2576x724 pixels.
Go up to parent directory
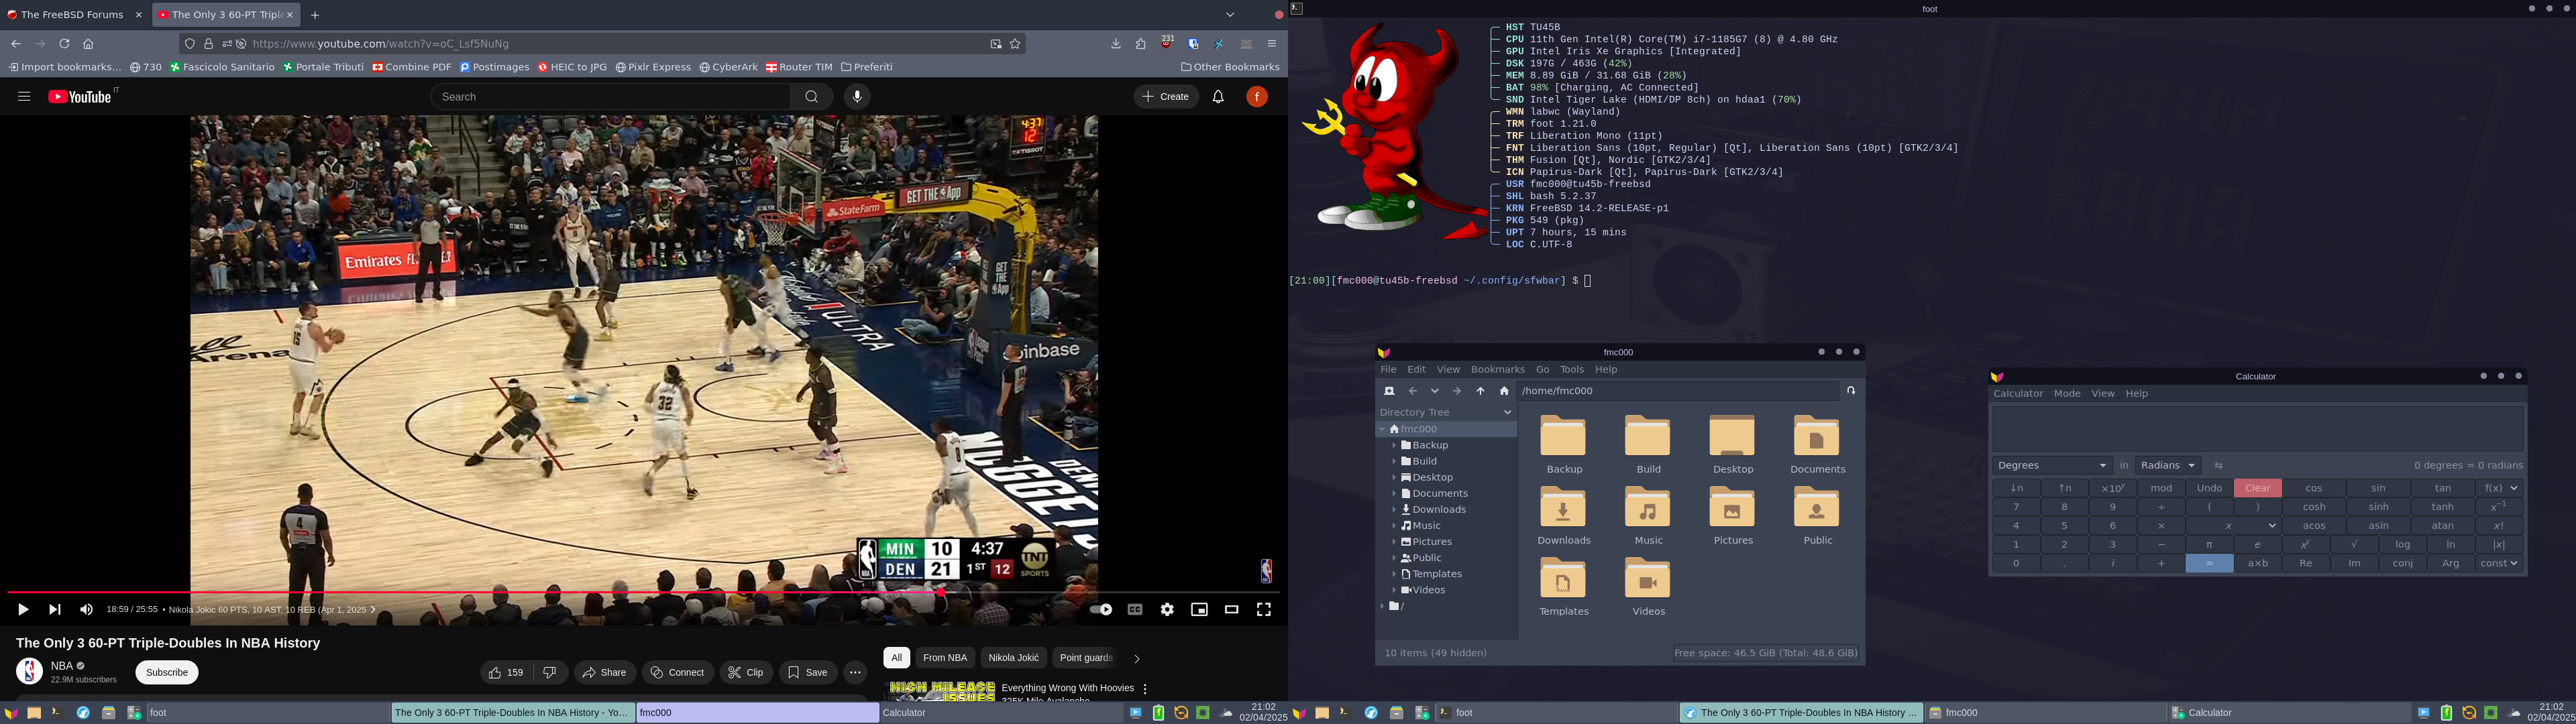(x=1480, y=391)
